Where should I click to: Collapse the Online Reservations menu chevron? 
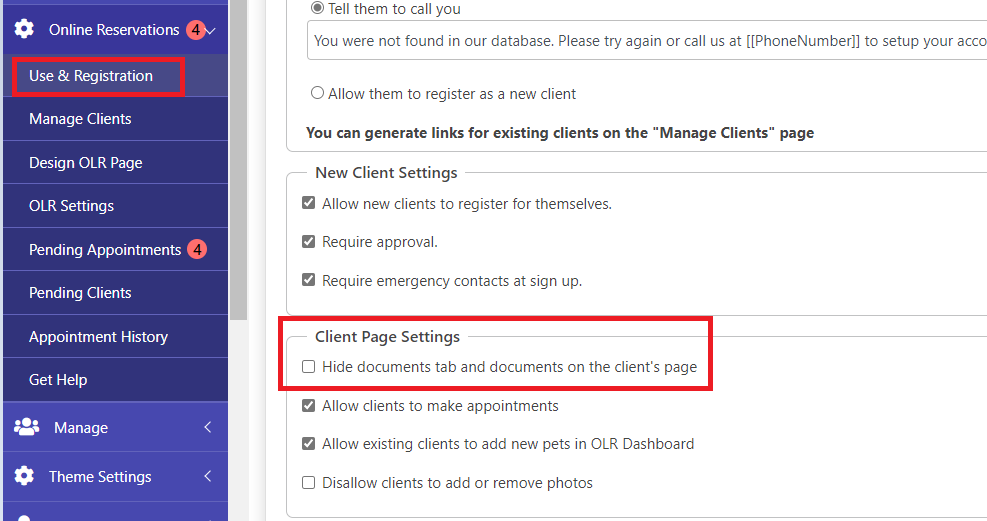[211, 31]
